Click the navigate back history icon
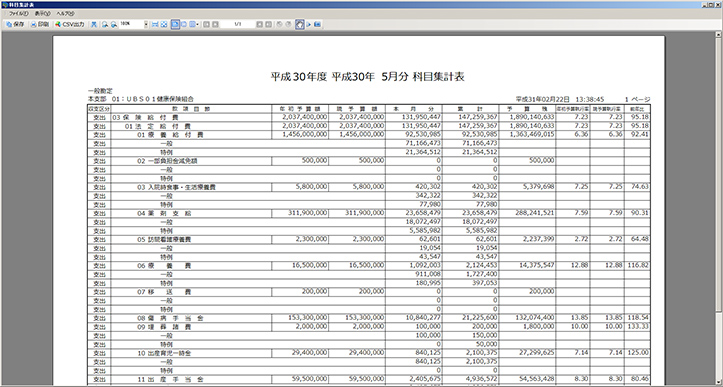Viewport: 723px width, 387px height. 279,24
